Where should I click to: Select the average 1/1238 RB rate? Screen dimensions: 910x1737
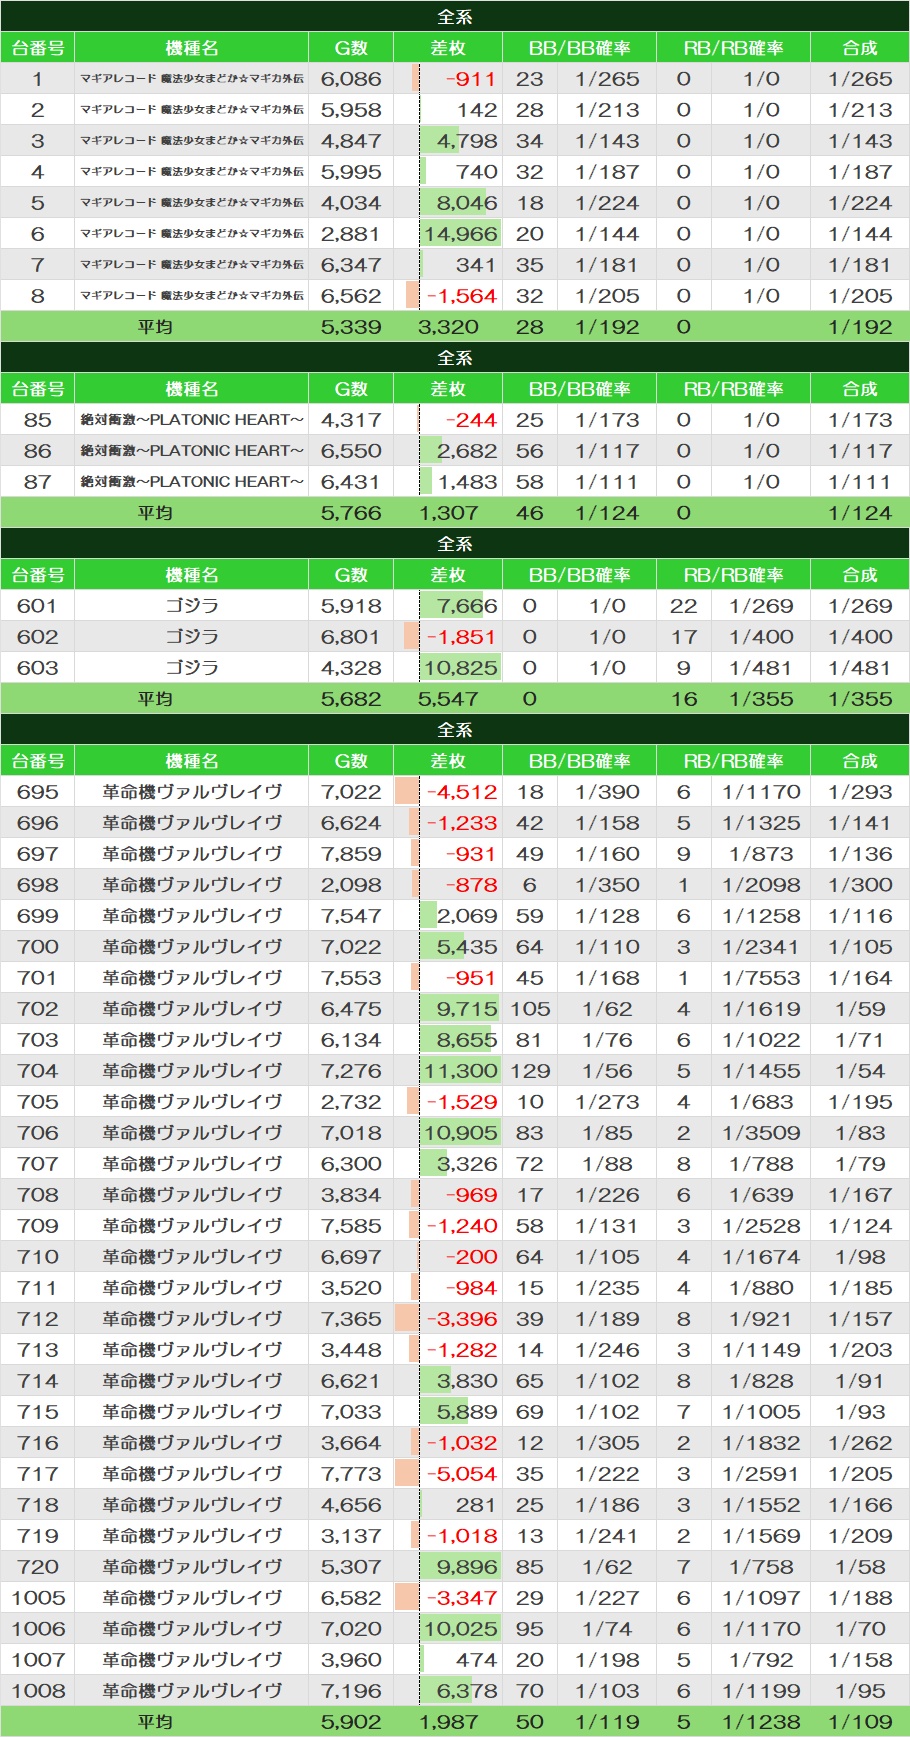761,1722
